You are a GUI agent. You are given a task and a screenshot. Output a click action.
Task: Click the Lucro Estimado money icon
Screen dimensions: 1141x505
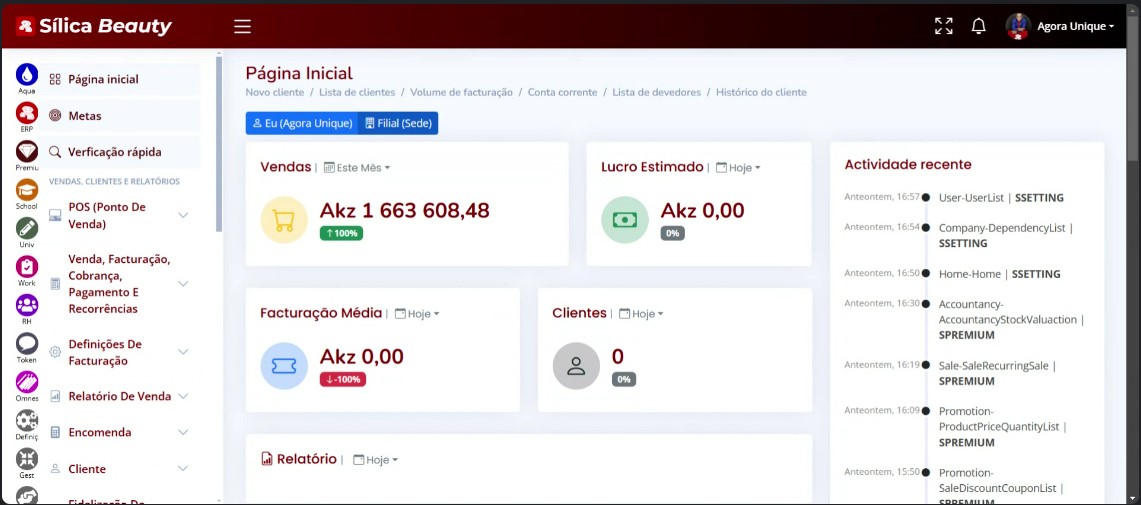tap(624, 220)
